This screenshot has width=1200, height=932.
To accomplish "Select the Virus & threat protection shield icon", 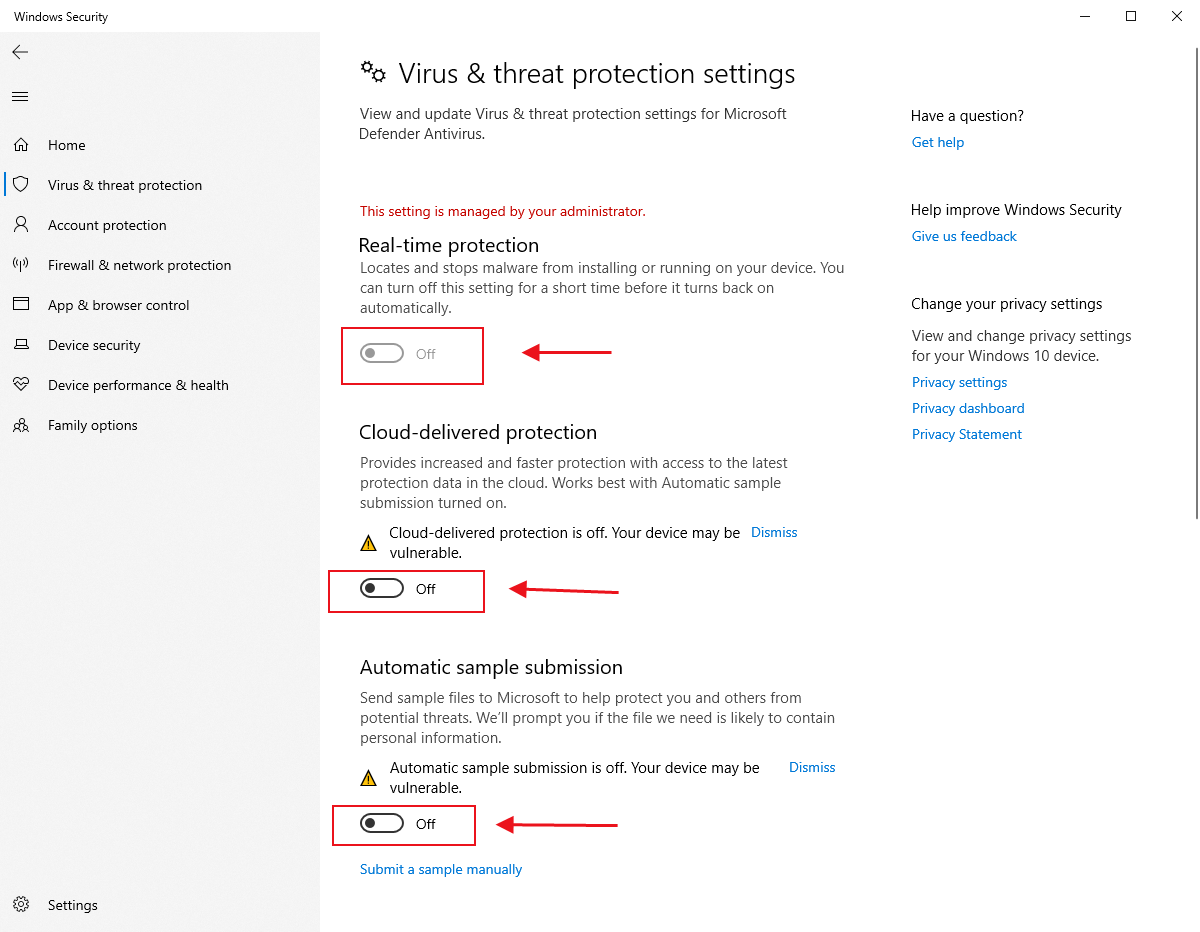I will click(20, 185).
